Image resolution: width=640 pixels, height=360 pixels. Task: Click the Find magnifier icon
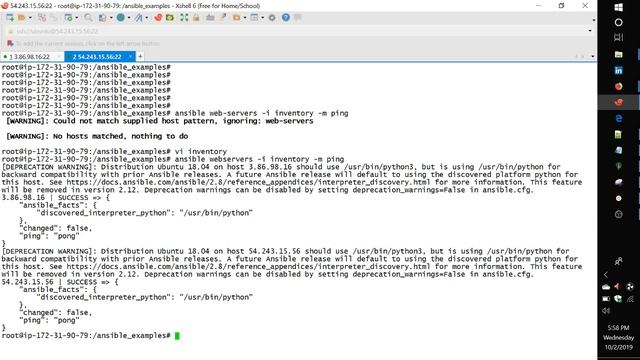coord(88,18)
